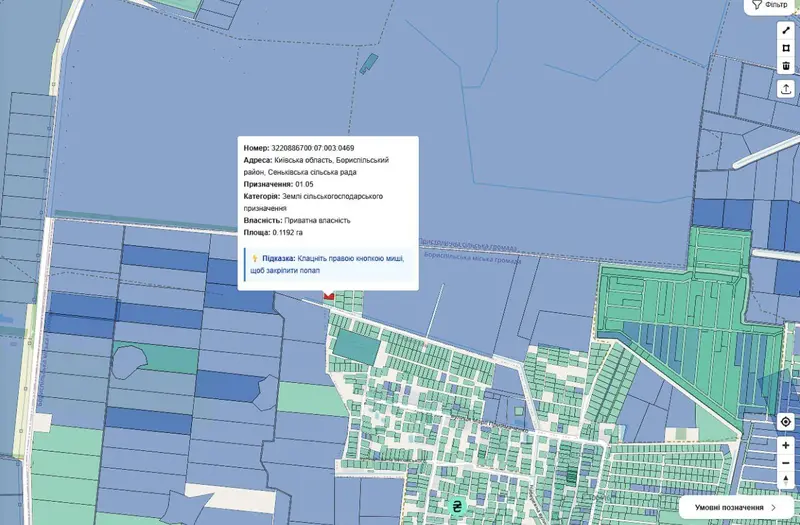The image size is (800, 525).
Task: Locate my position with geolocate icon
Action: [x=786, y=422]
